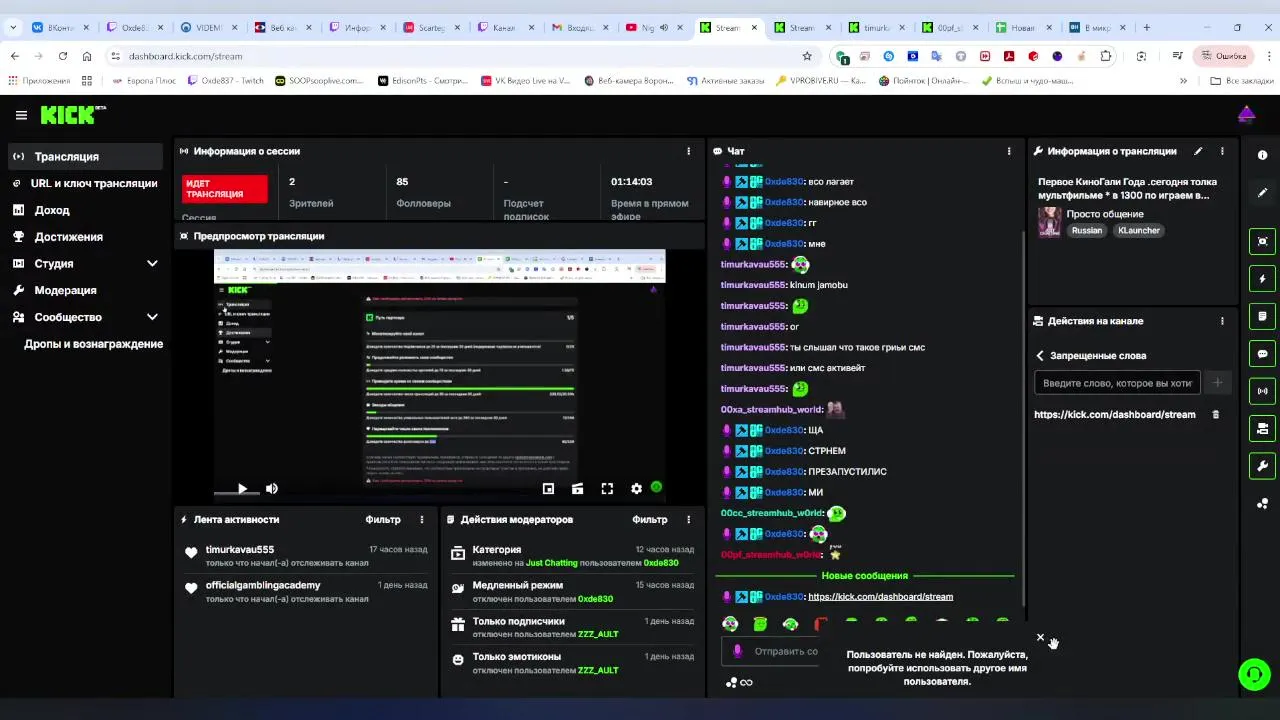
Task: Toggle the moderator actions widget icon
Action: coord(1262,316)
